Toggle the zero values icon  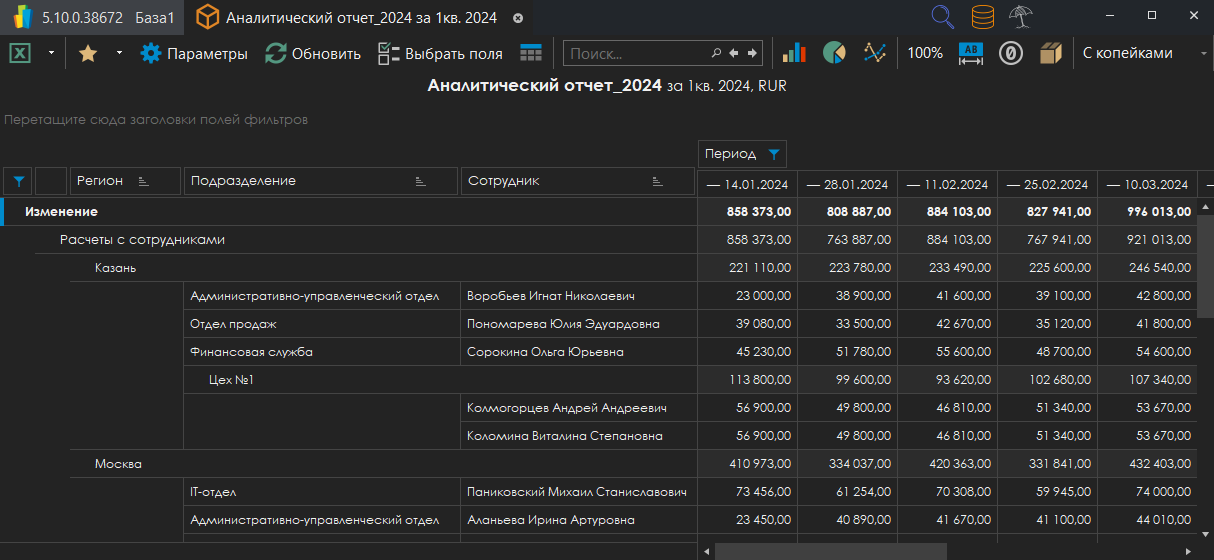coord(1011,54)
